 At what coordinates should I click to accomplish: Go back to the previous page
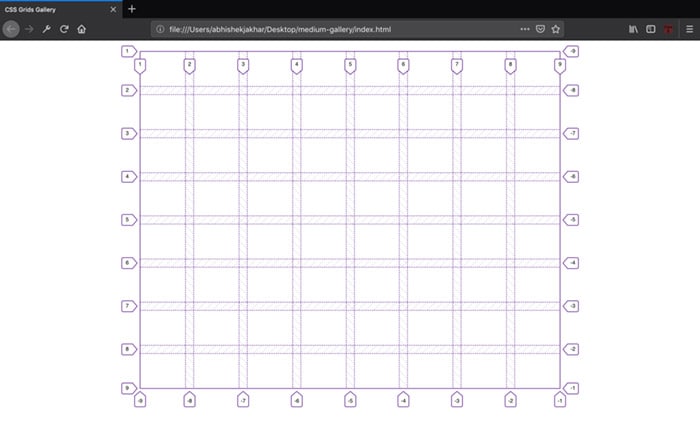[11, 29]
